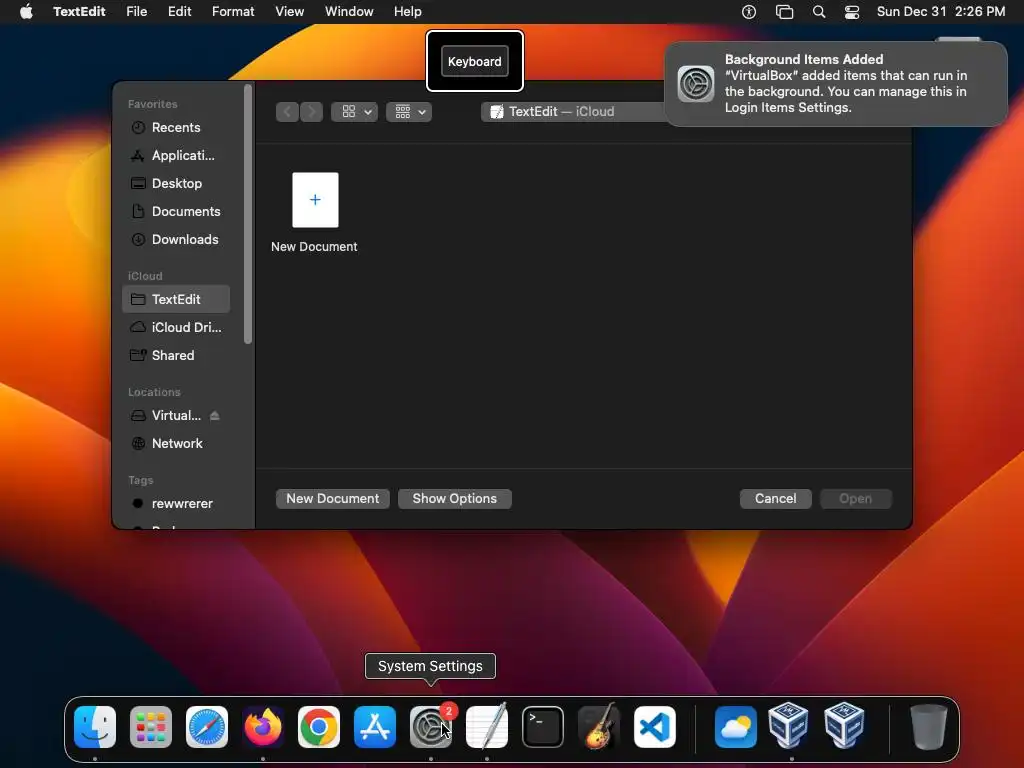Open Launchpad from the Dock
Image resolution: width=1024 pixels, height=768 pixels.
151,727
